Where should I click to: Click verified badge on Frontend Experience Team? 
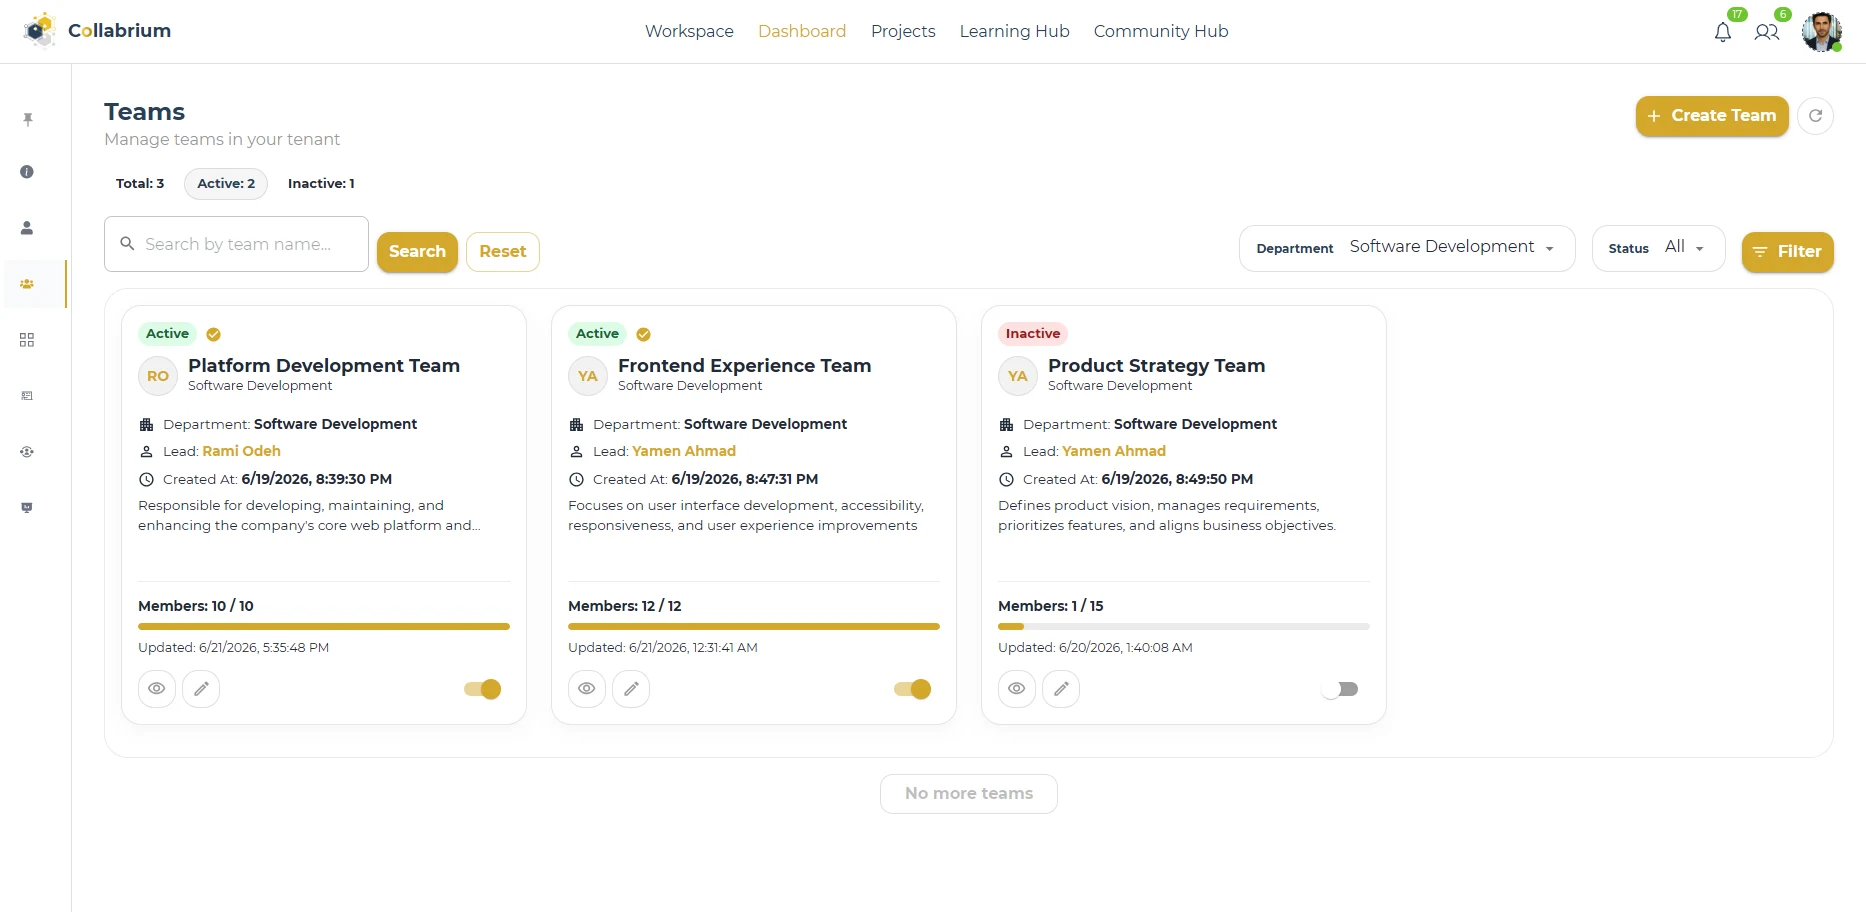643,334
